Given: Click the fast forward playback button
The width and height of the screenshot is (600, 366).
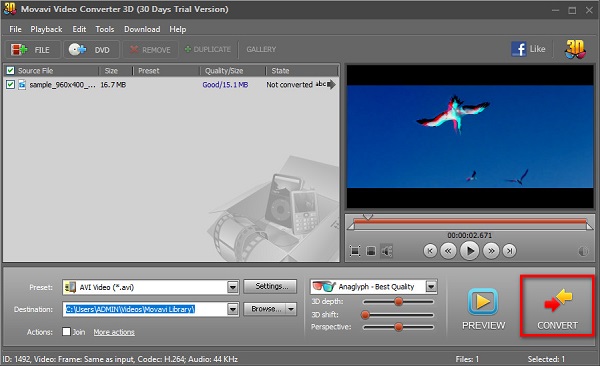Looking at the screenshot, I should point(491,251).
